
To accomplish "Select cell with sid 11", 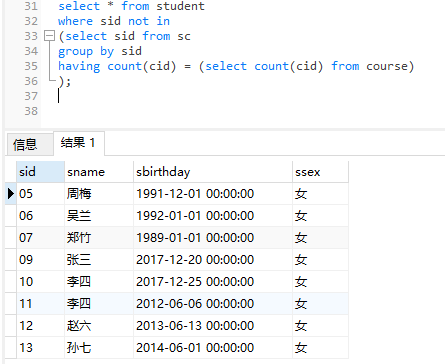I will point(40,304).
